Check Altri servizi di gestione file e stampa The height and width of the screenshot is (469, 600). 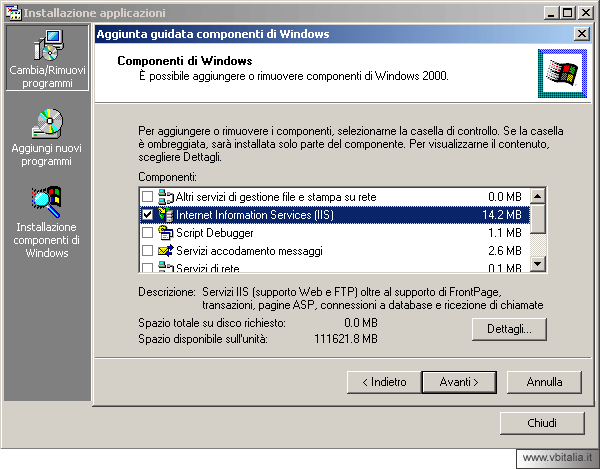[147, 197]
